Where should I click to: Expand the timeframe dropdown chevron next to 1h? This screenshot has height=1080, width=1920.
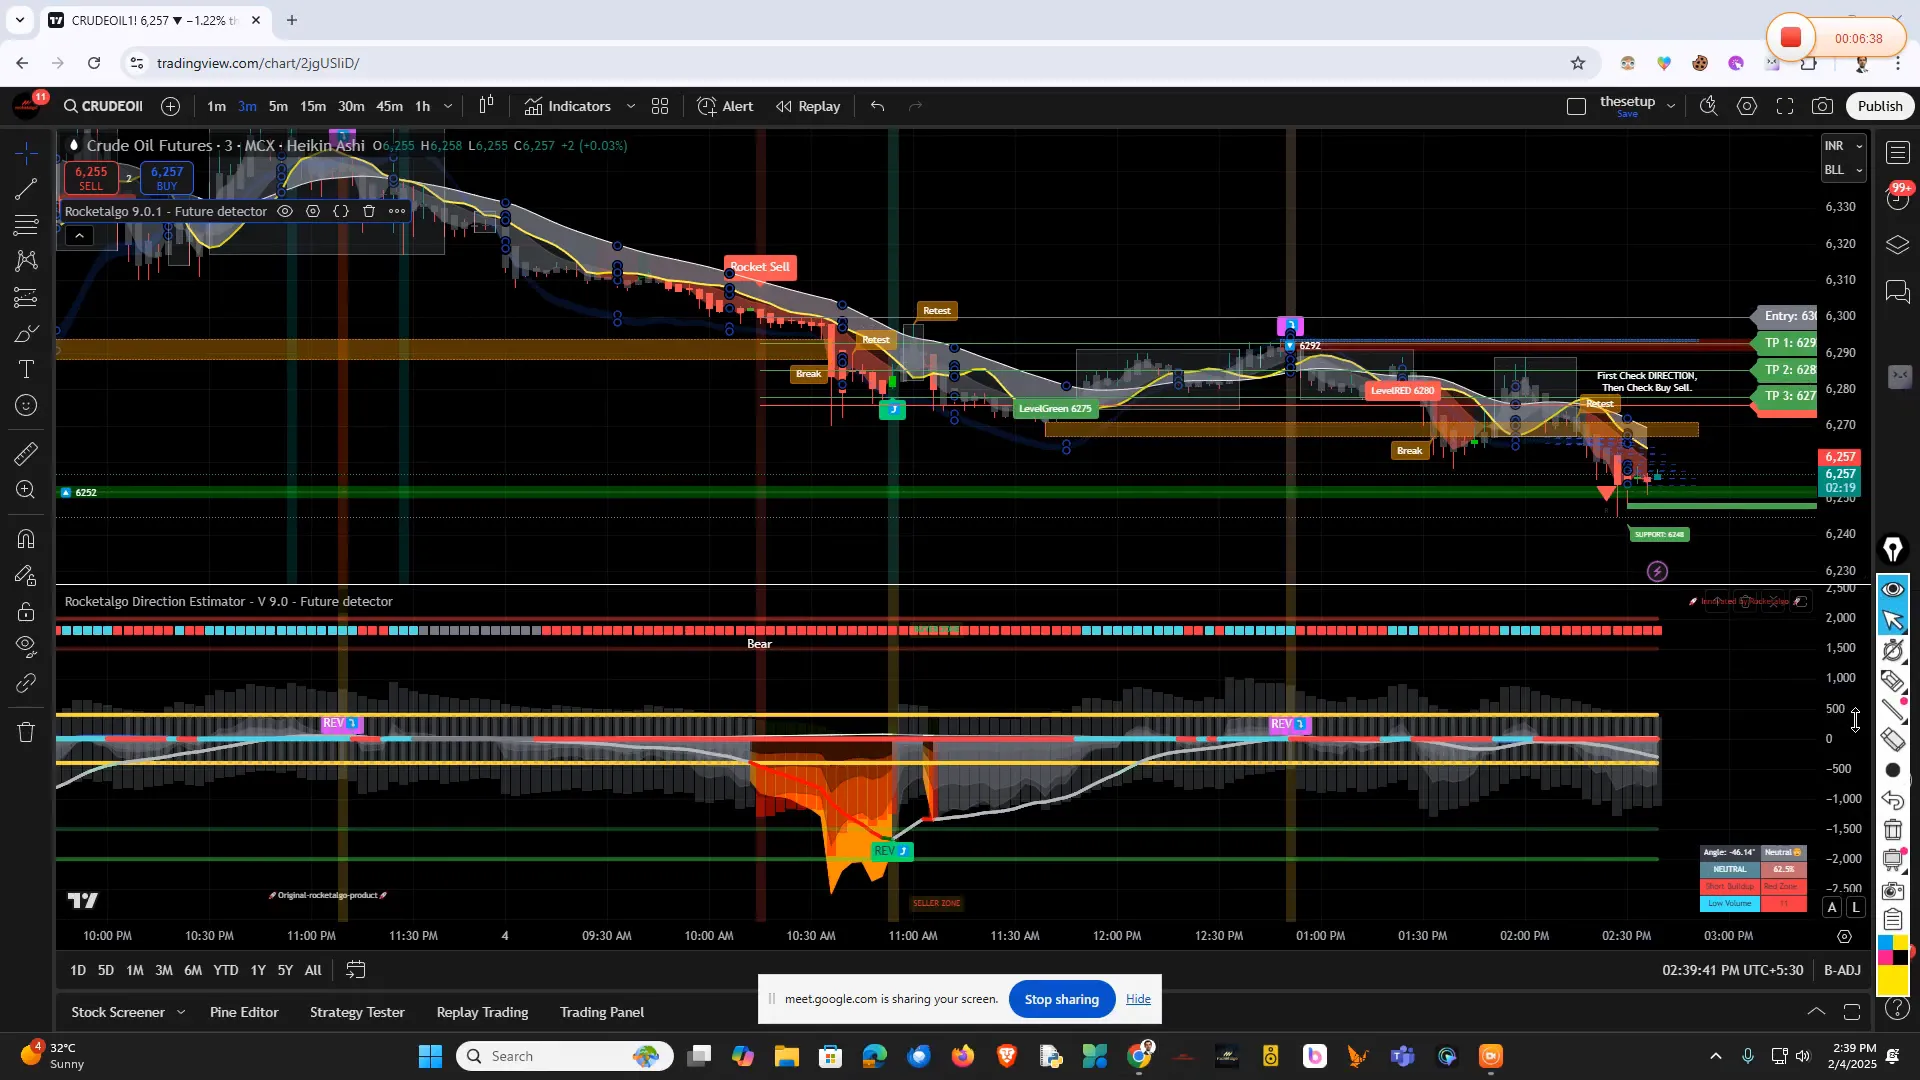coord(447,105)
